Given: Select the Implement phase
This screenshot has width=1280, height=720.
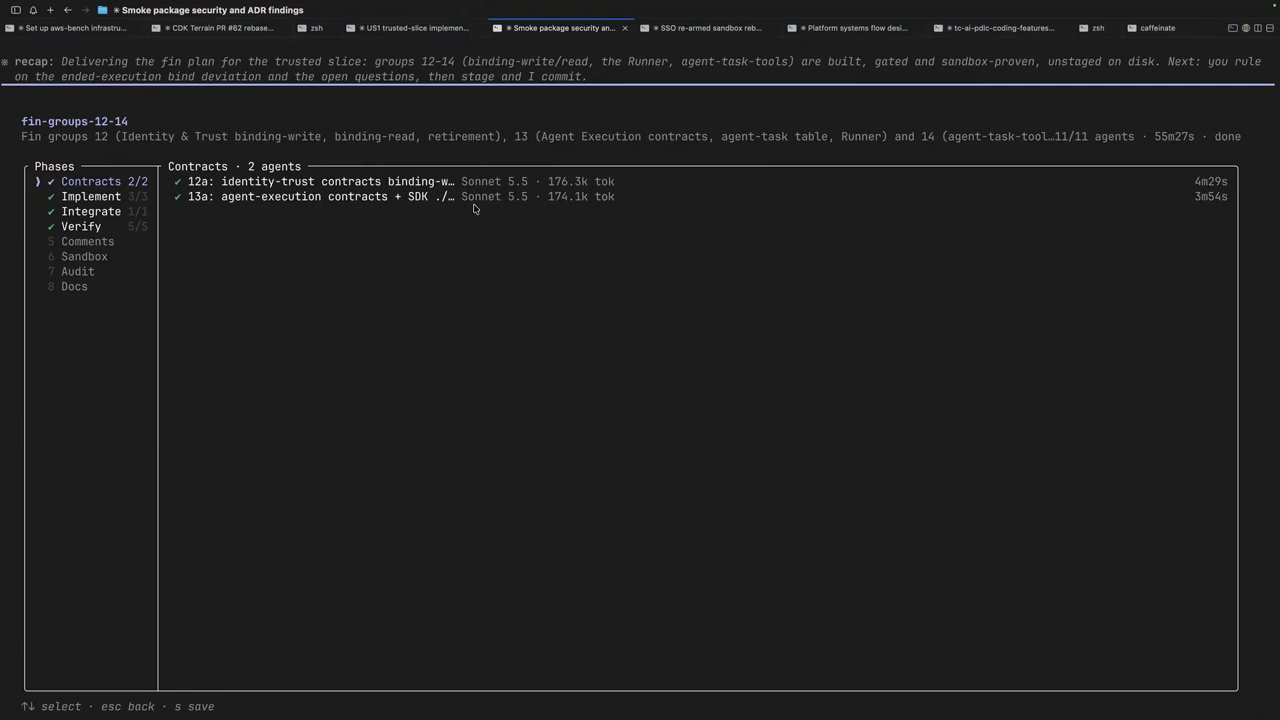Looking at the screenshot, I should 97,197.
